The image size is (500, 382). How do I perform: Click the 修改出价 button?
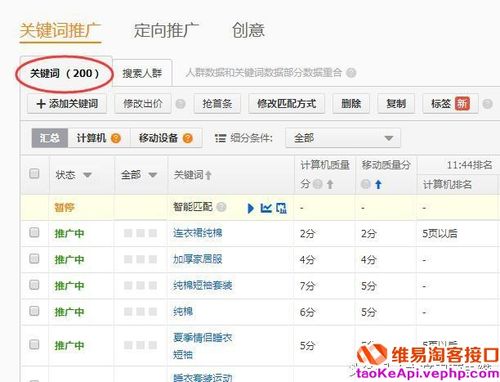pyautogui.click(x=143, y=104)
